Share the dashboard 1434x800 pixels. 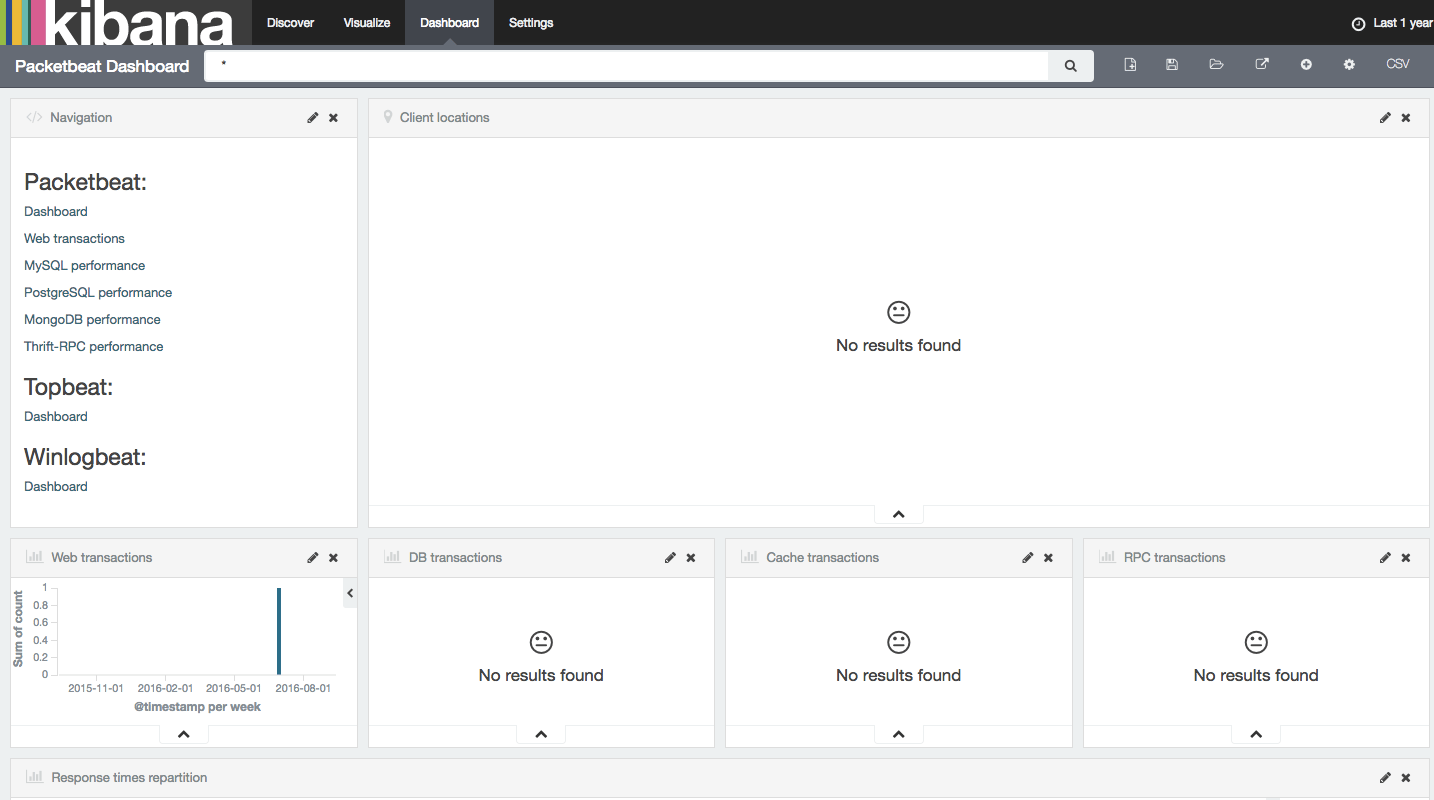pyautogui.click(x=1262, y=64)
